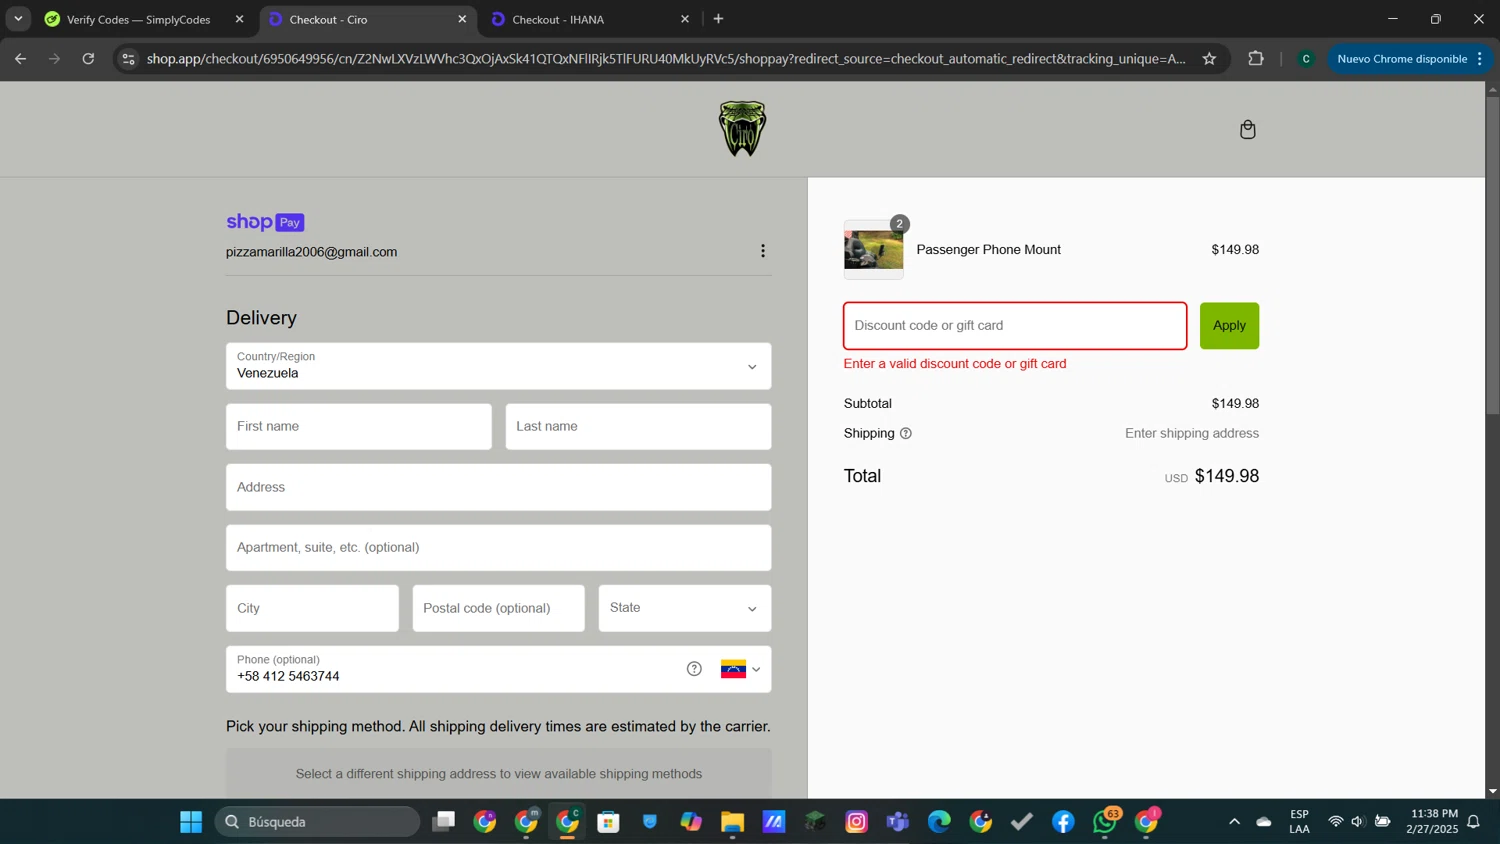The image size is (1500, 844).
Task: Click Nuevo Chrome disponible update button
Action: 1409,59
